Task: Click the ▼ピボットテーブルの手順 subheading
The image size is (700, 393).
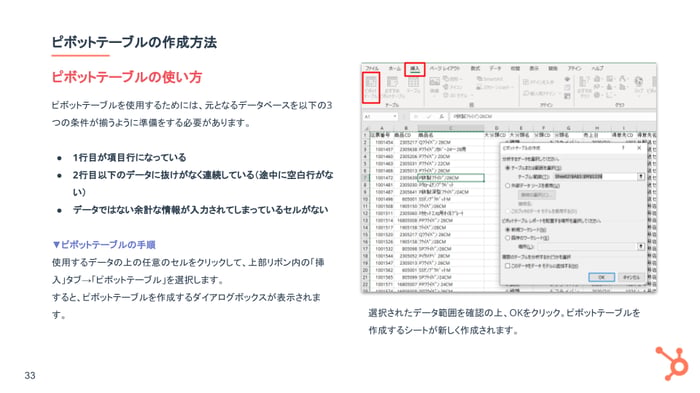Action: [104, 245]
